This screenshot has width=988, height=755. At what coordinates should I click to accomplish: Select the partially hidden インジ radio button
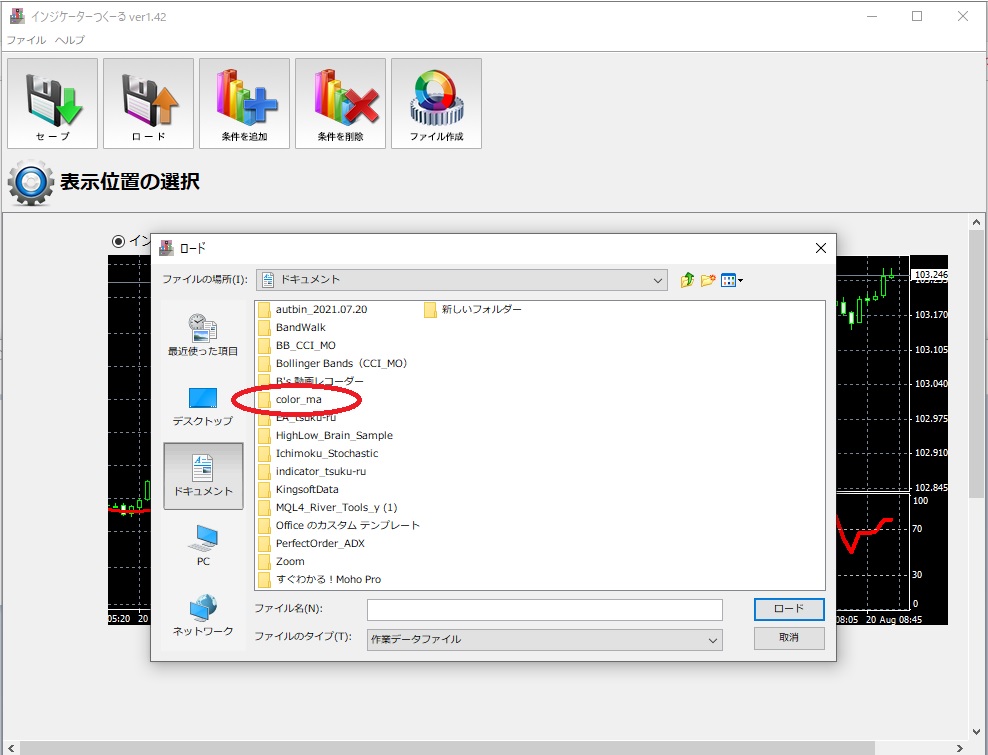(x=119, y=241)
